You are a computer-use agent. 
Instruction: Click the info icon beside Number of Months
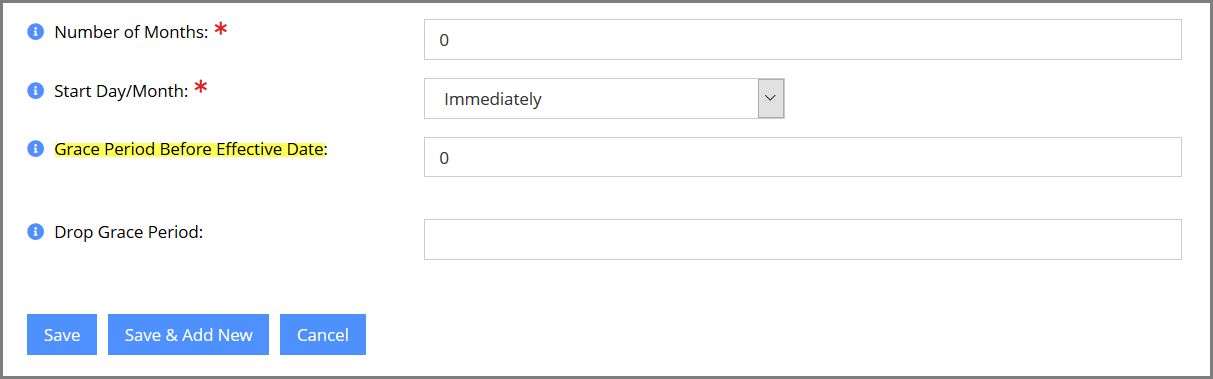pos(35,32)
